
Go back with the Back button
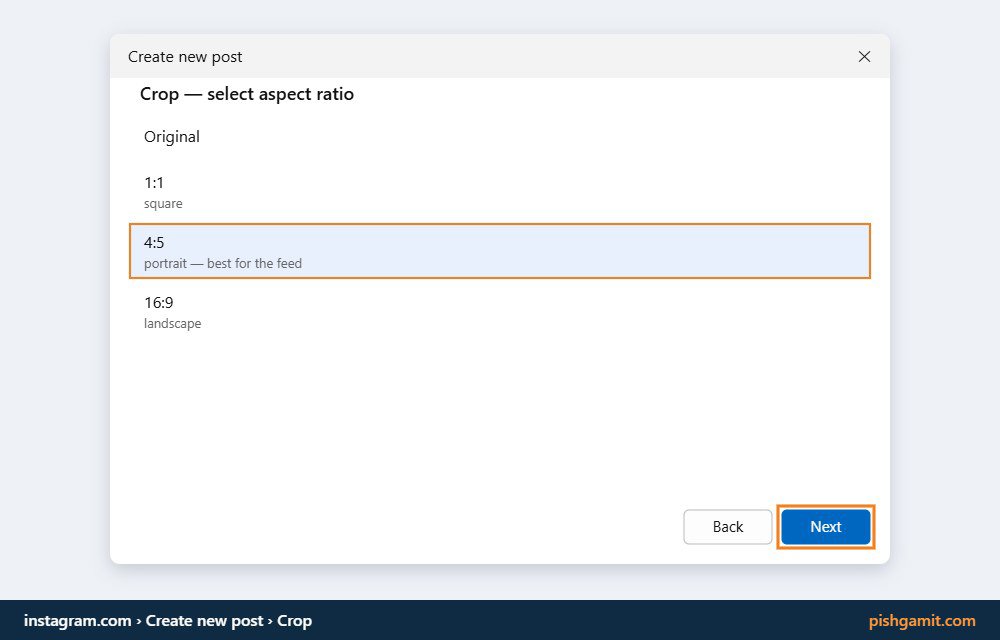[728, 527]
